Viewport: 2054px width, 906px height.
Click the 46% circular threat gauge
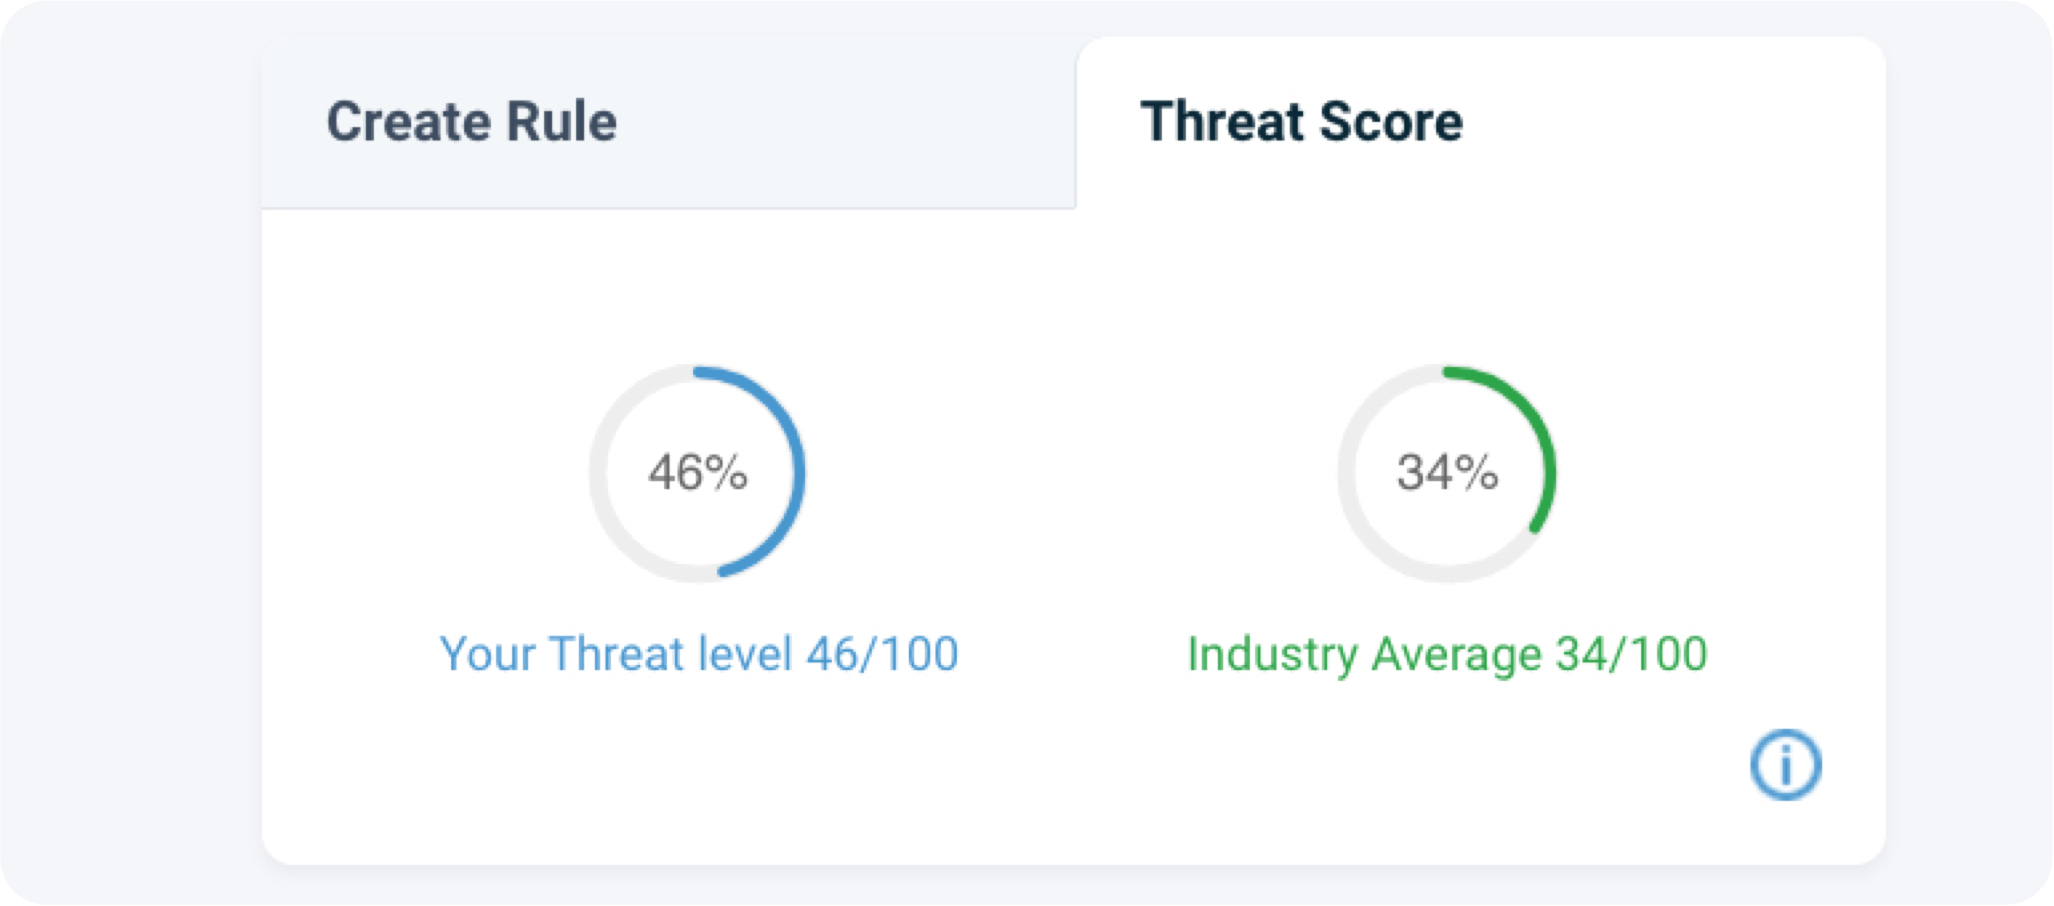pyautogui.click(x=697, y=473)
